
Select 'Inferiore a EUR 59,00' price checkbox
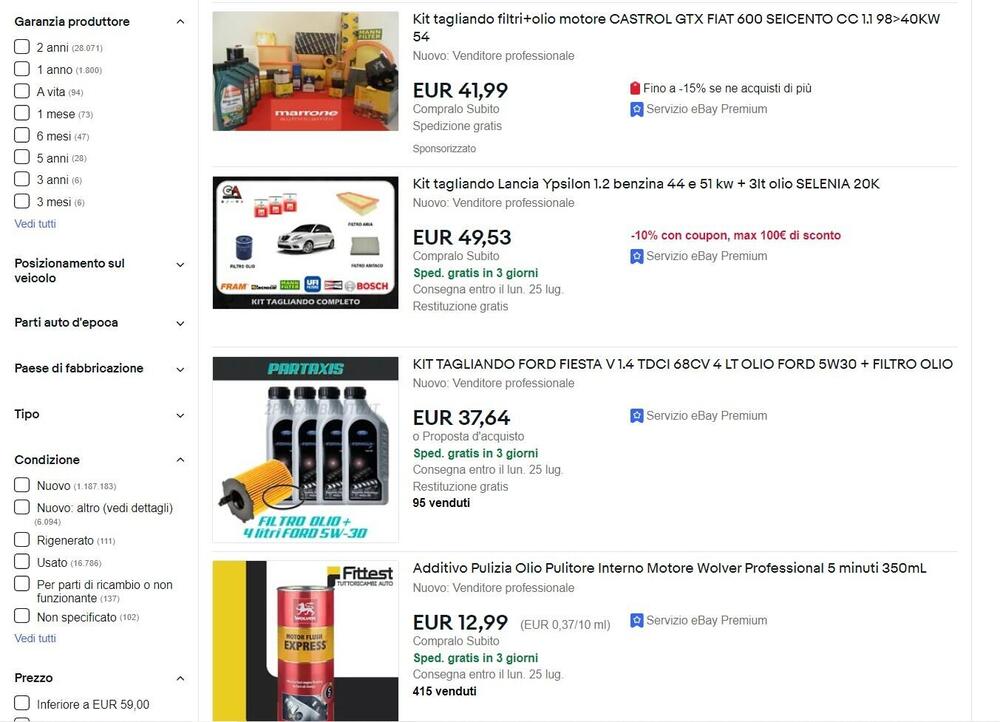(x=22, y=704)
